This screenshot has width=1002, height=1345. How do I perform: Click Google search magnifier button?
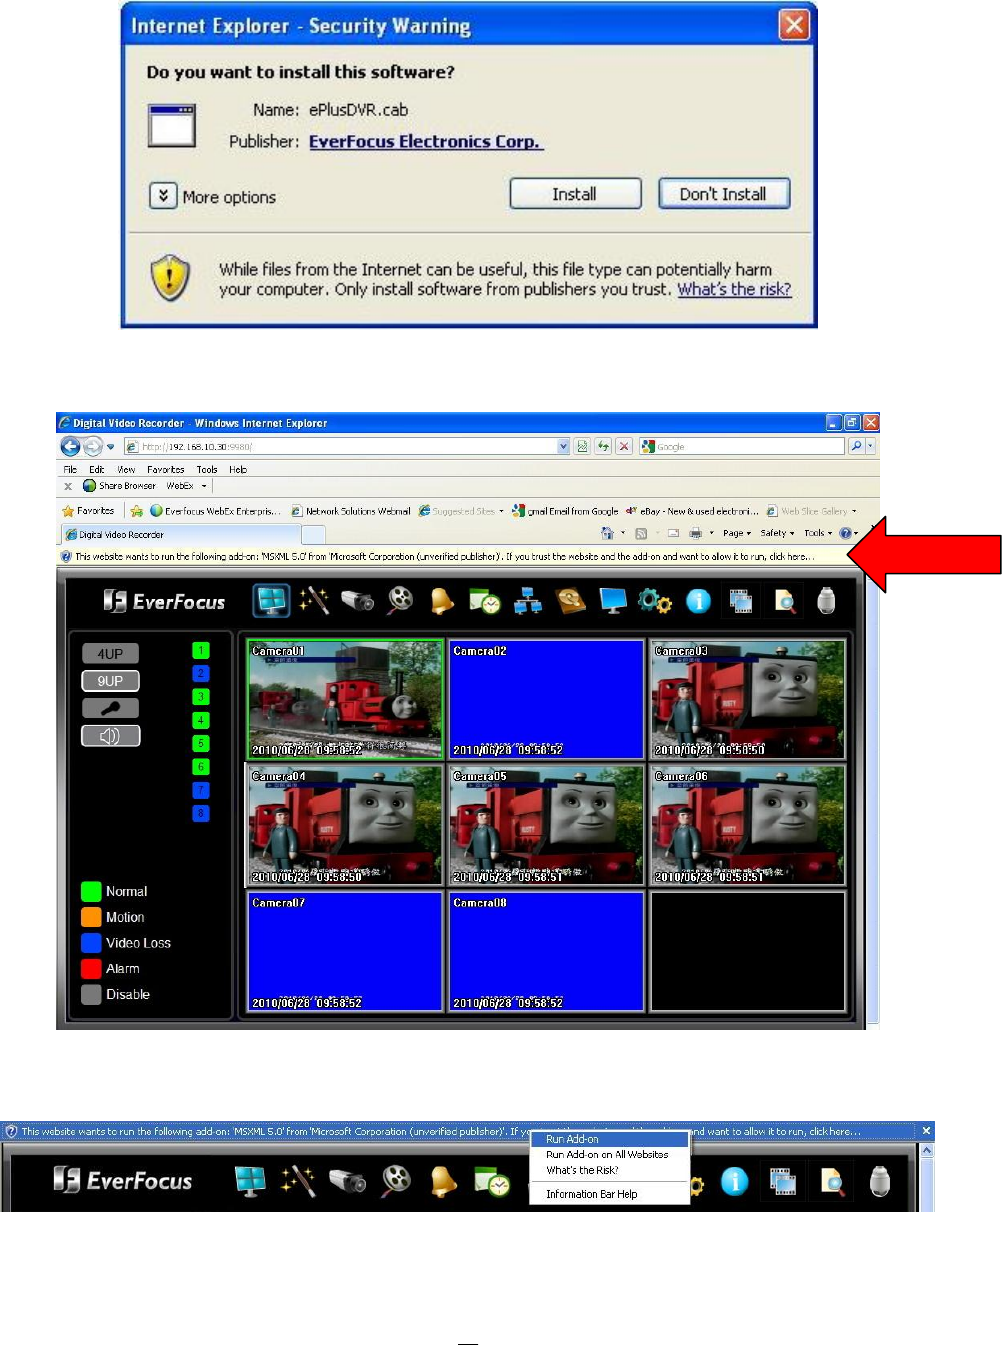click(x=856, y=446)
